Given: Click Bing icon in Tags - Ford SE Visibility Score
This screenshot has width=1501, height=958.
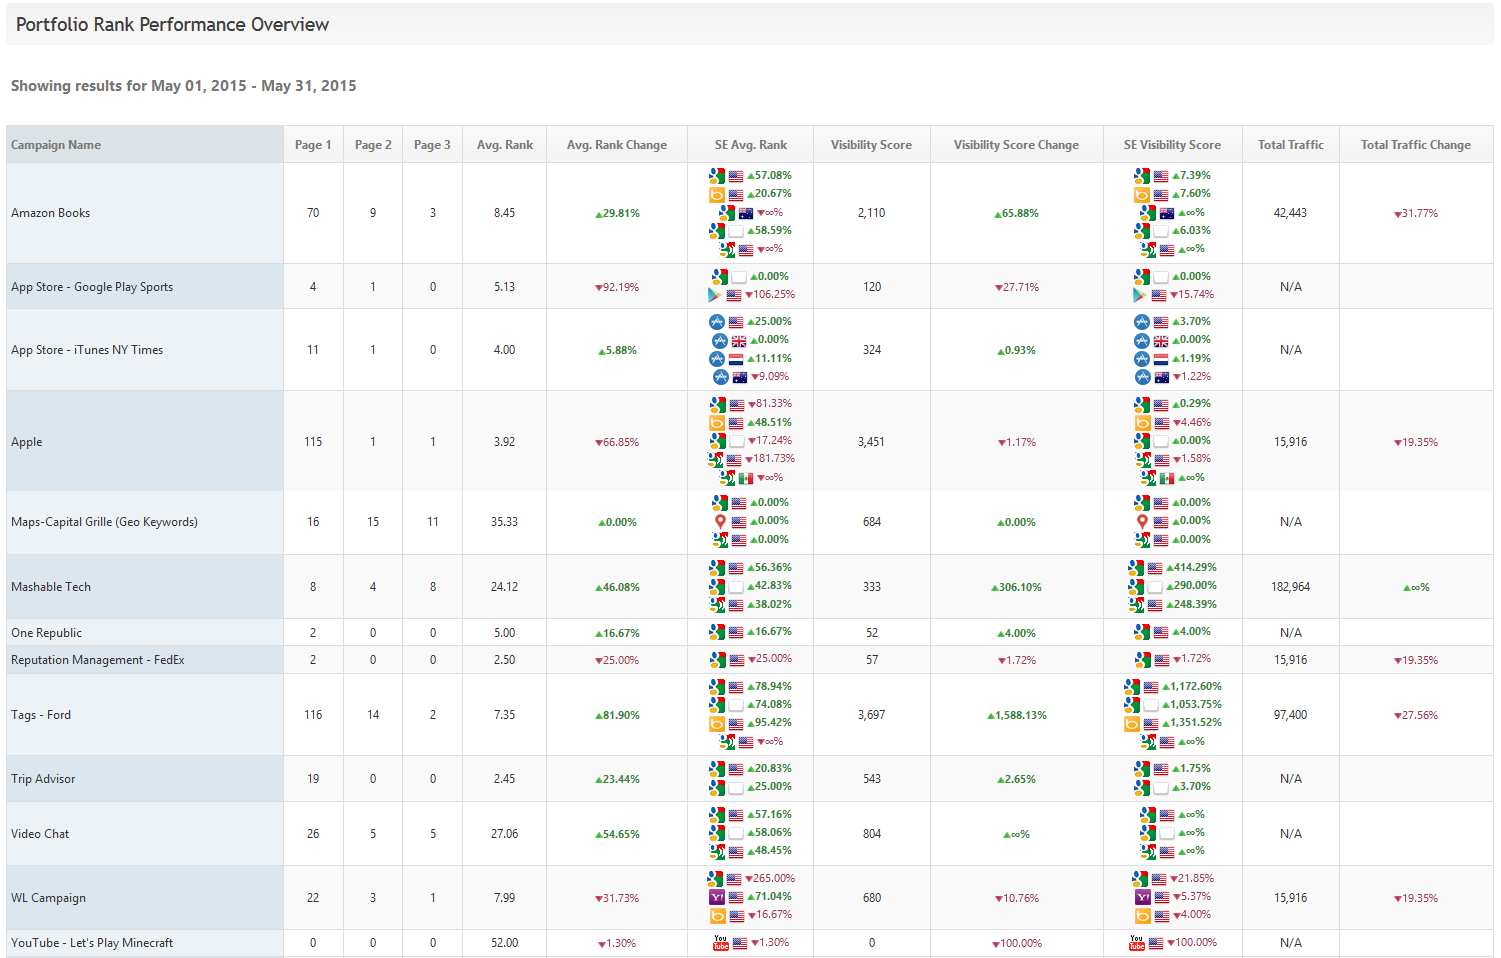Looking at the screenshot, I should (x=1132, y=723).
